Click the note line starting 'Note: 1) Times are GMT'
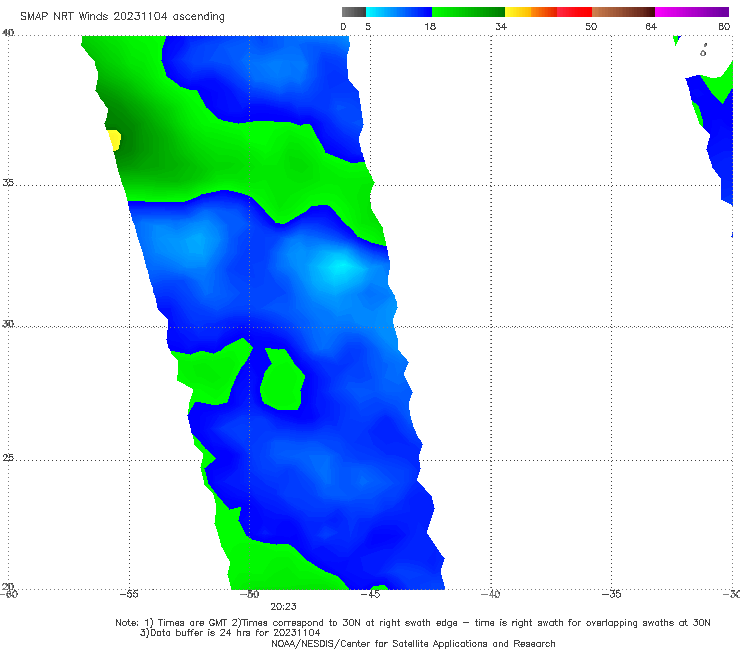This screenshot has height=650, width=740. [x=413, y=623]
